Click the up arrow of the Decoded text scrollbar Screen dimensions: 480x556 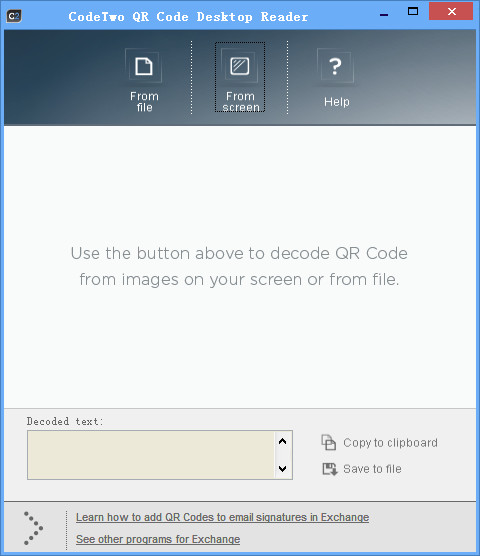pyautogui.click(x=283, y=441)
